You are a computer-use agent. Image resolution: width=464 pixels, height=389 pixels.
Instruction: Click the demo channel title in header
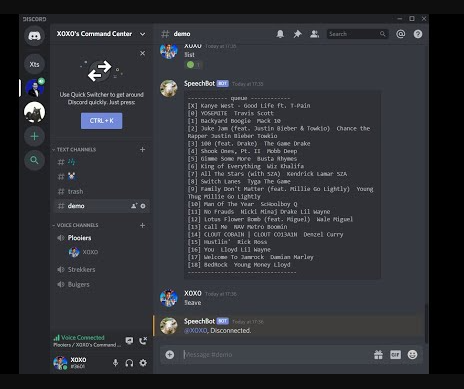coord(182,34)
